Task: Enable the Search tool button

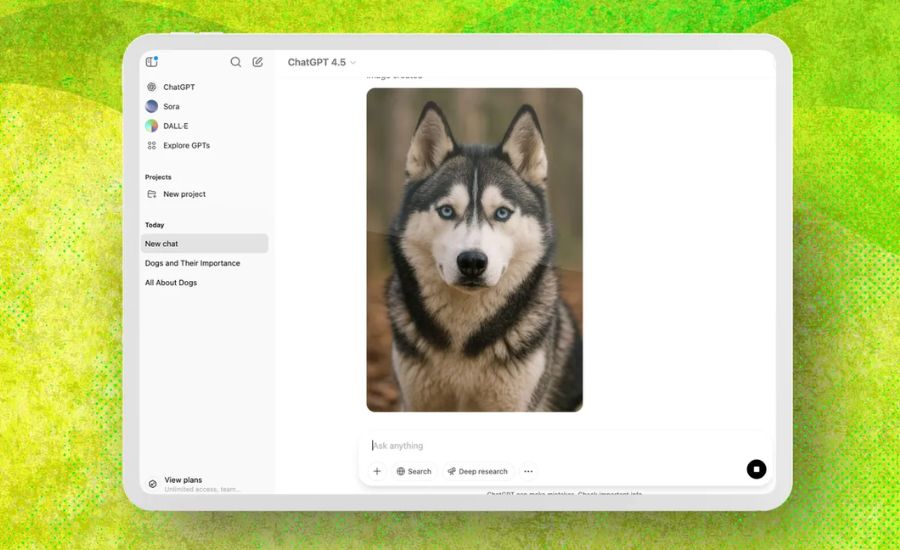Action: point(414,471)
